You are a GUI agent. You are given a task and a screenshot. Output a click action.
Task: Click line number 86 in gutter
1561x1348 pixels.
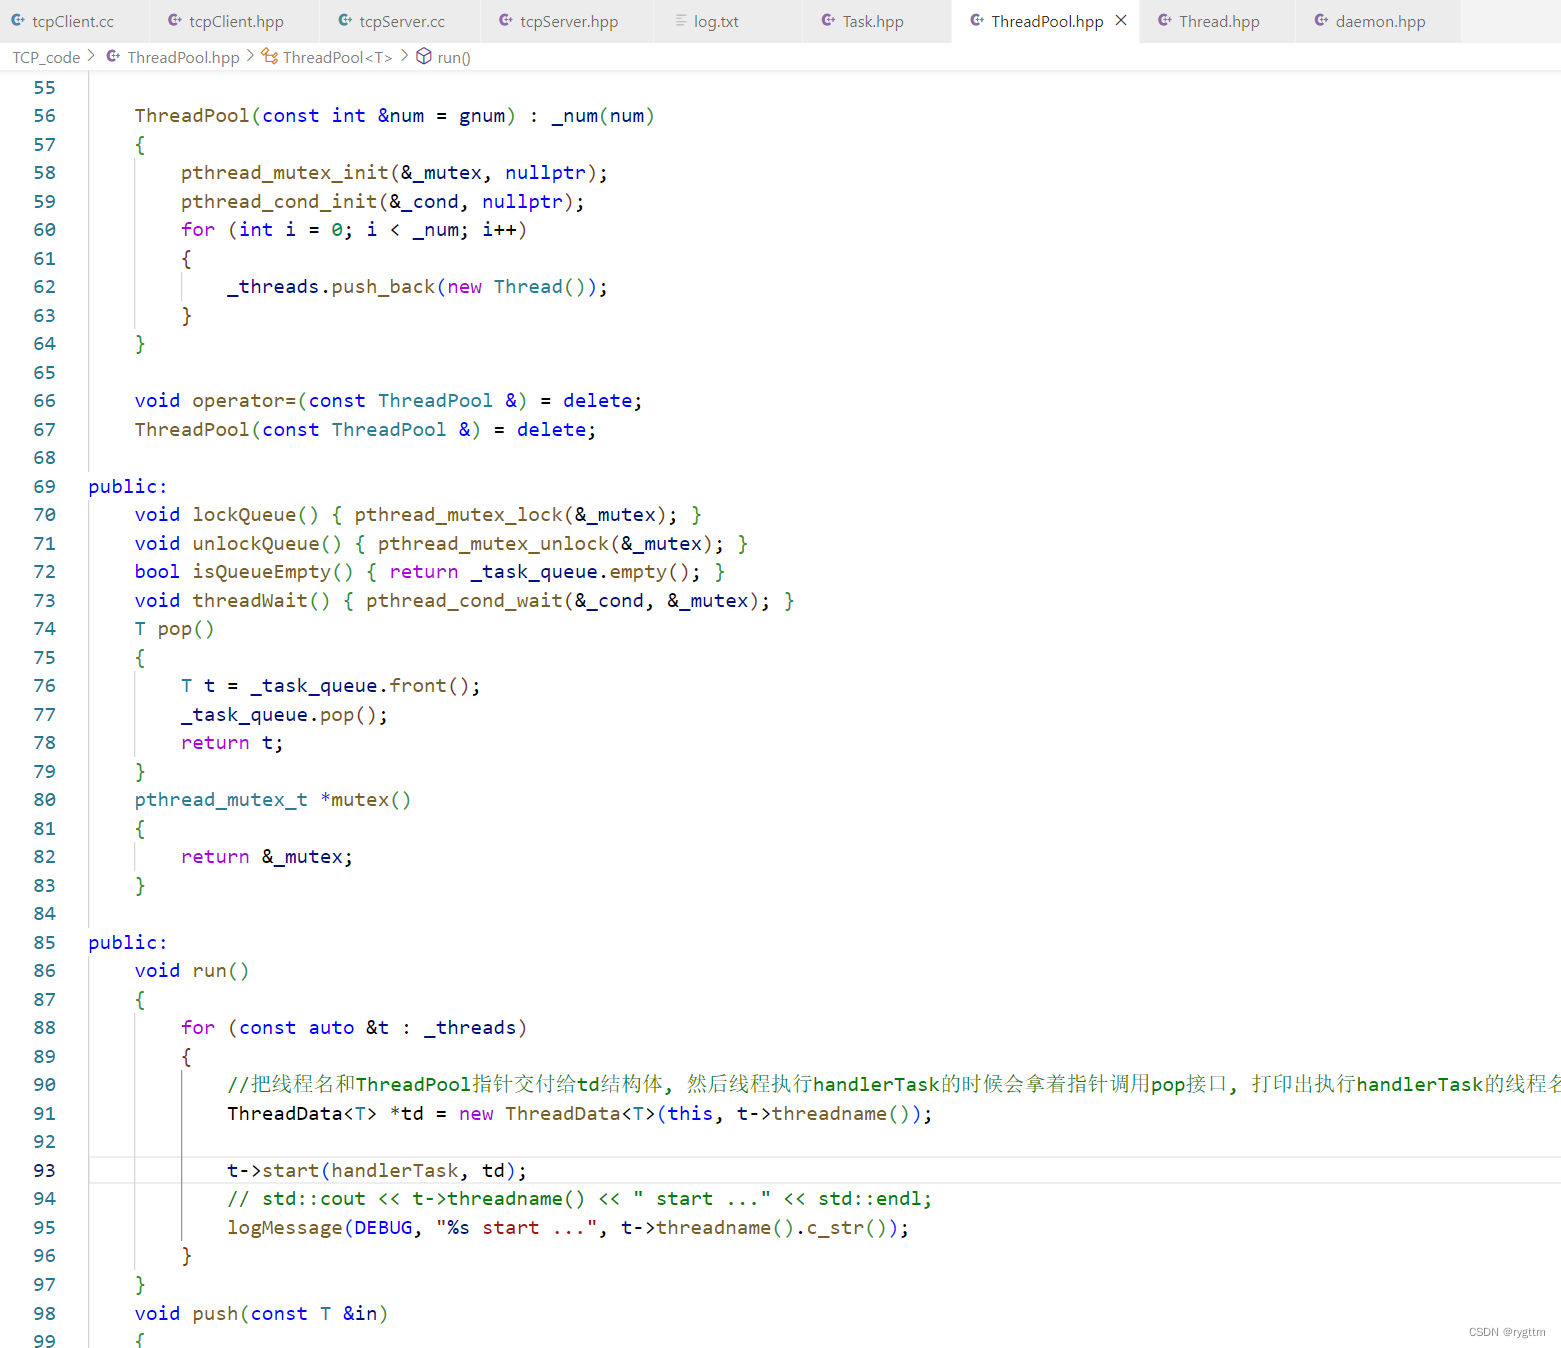click(x=44, y=971)
